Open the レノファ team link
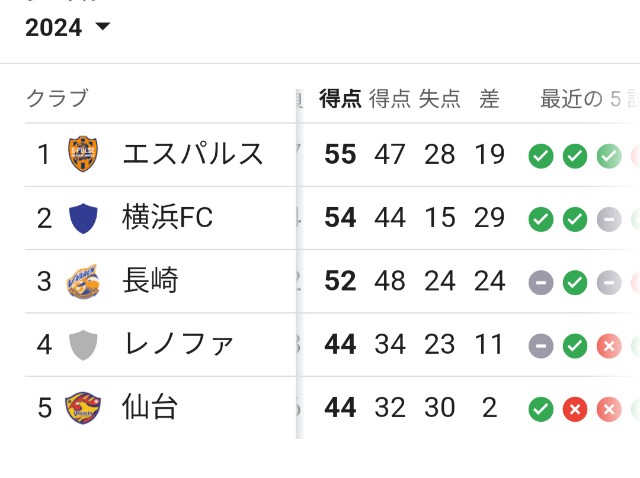 coord(178,344)
